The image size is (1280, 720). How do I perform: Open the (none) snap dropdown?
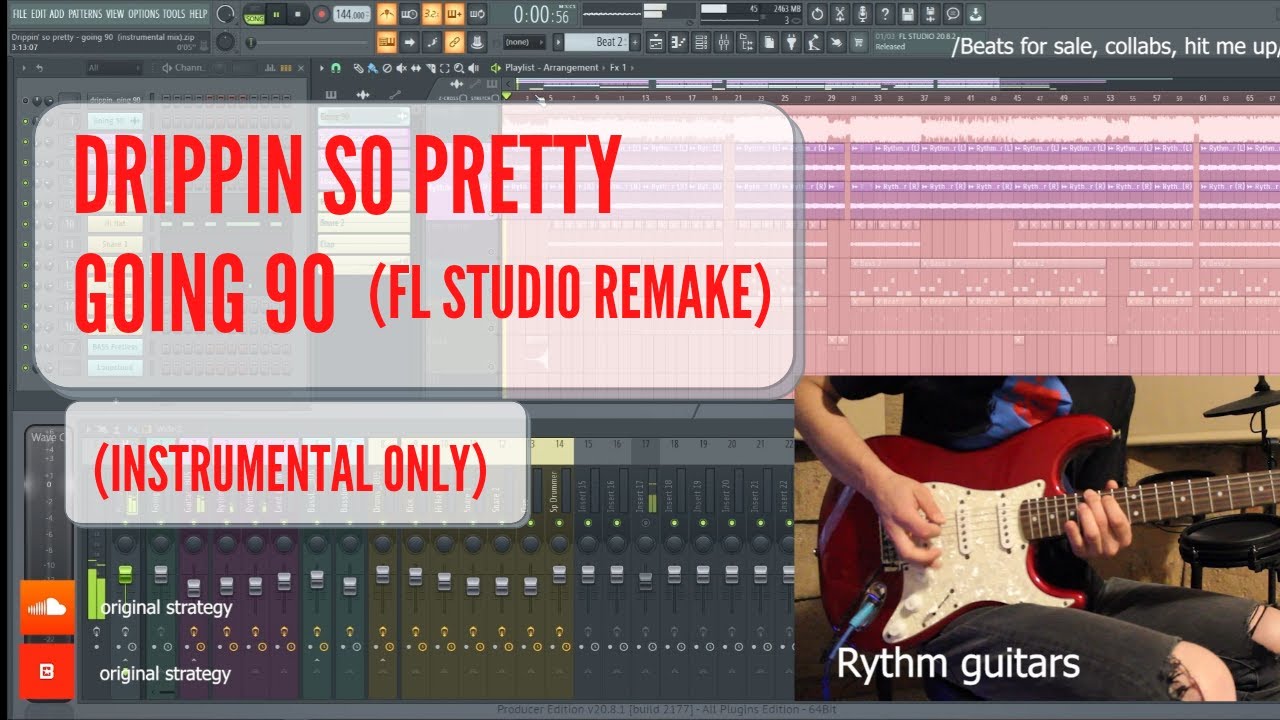(x=525, y=42)
